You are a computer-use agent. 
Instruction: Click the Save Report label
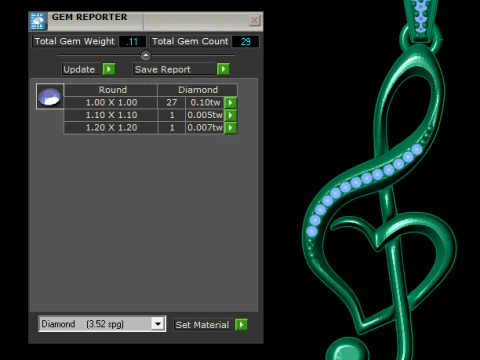[174, 69]
